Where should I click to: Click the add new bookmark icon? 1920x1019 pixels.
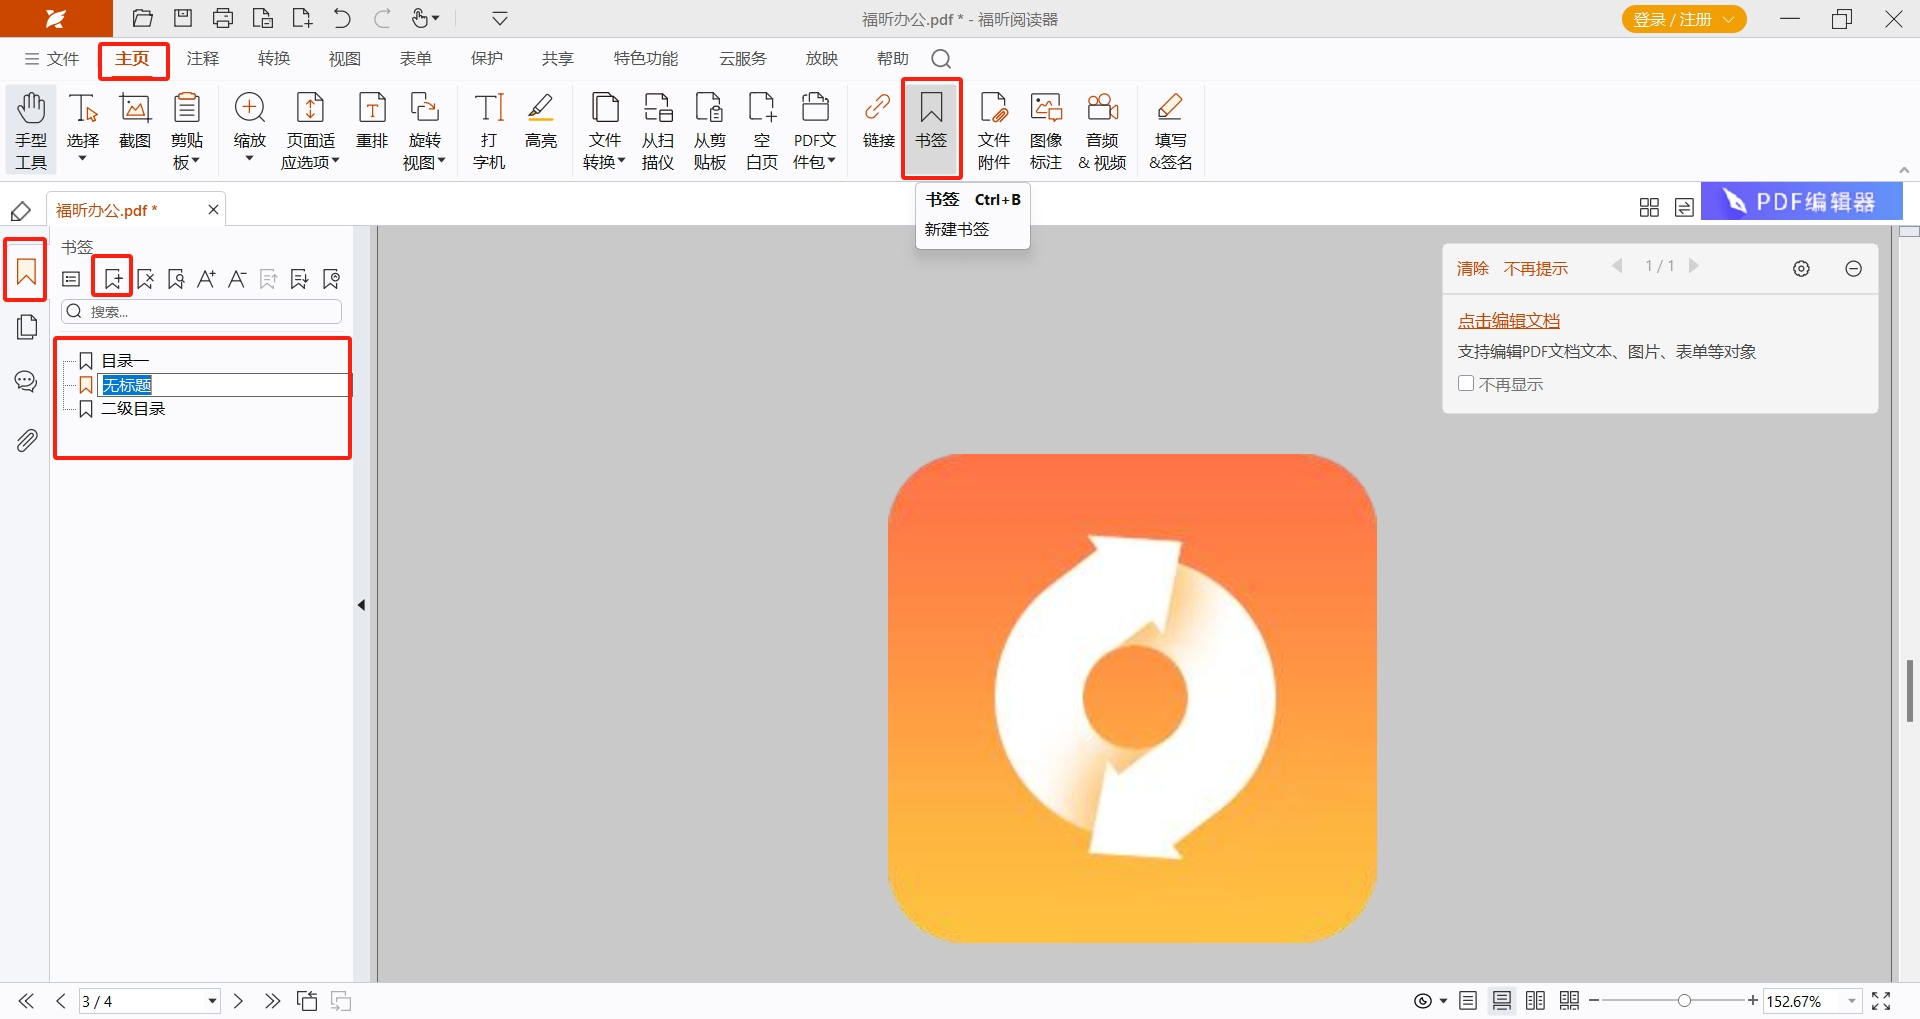pos(113,279)
